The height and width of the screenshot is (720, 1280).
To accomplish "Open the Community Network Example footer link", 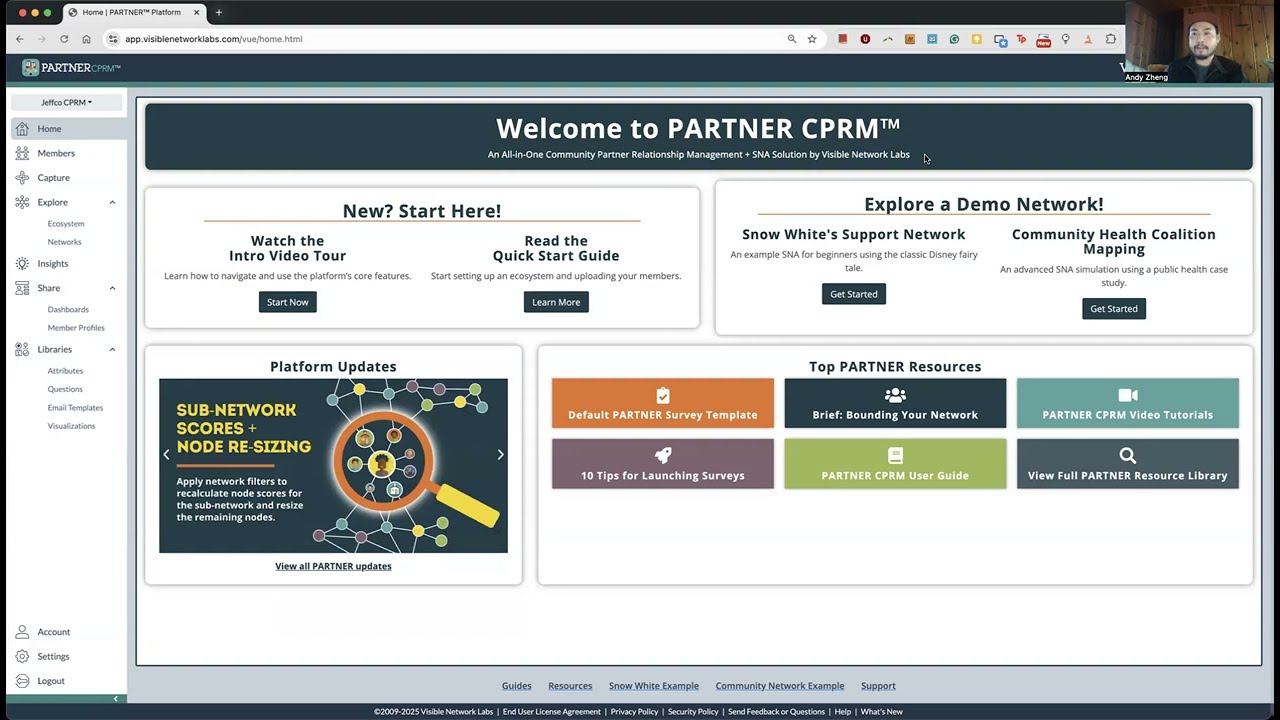I will pyautogui.click(x=780, y=686).
